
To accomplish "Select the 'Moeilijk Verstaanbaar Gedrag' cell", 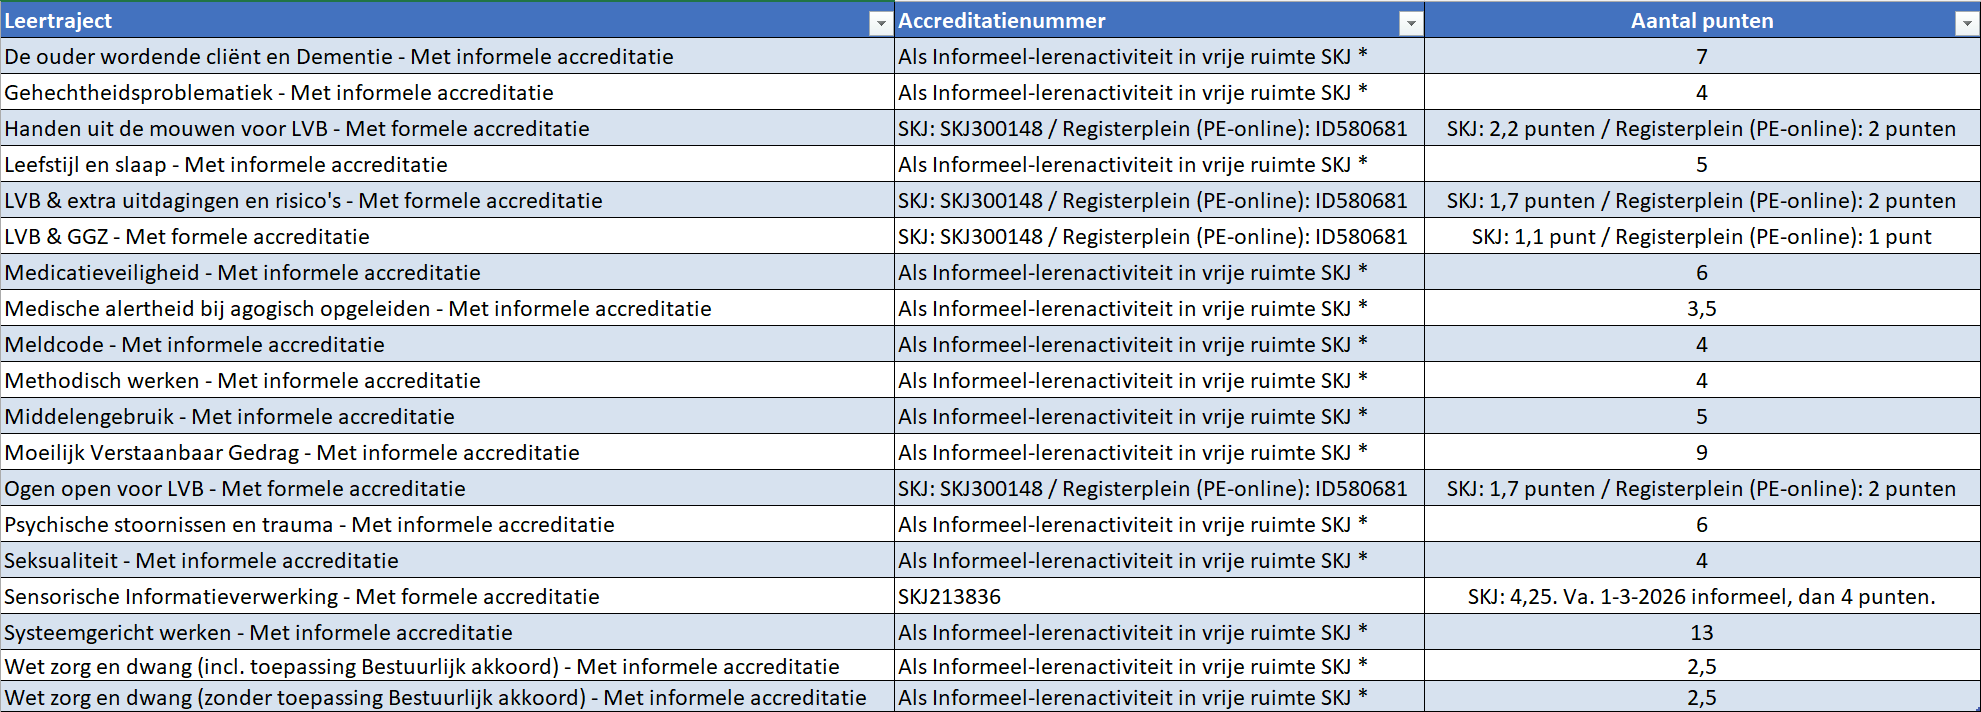I will point(292,453).
